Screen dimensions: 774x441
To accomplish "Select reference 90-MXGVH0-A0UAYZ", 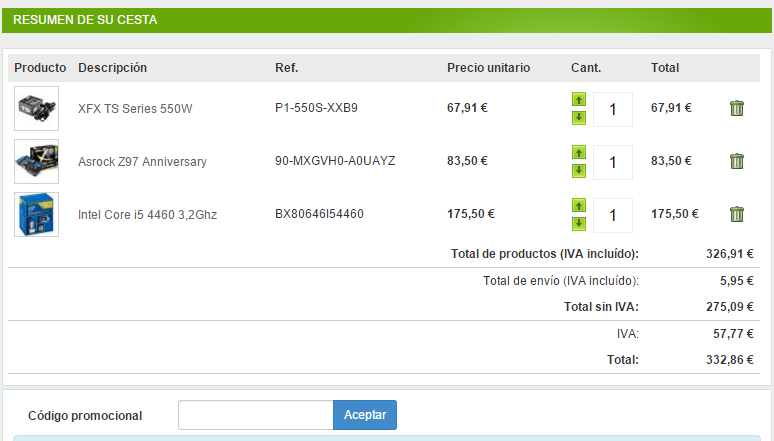I will [335, 160].
